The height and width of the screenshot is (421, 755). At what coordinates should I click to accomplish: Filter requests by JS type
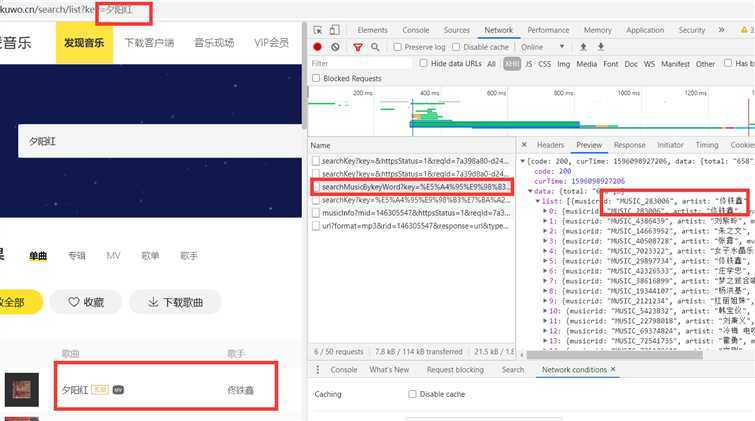pyautogui.click(x=529, y=64)
